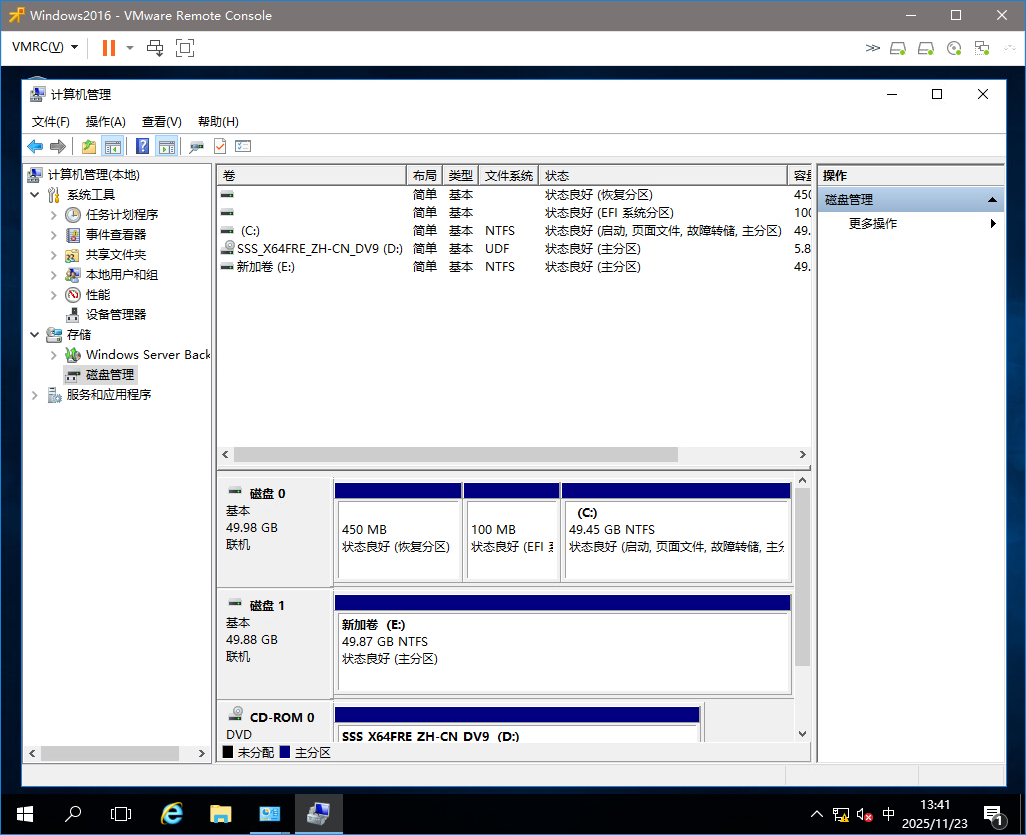The width and height of the screenshot is (1026, 835).
Task: Toggle the Show/Hide console tree icon
Action: click(113, 147)
